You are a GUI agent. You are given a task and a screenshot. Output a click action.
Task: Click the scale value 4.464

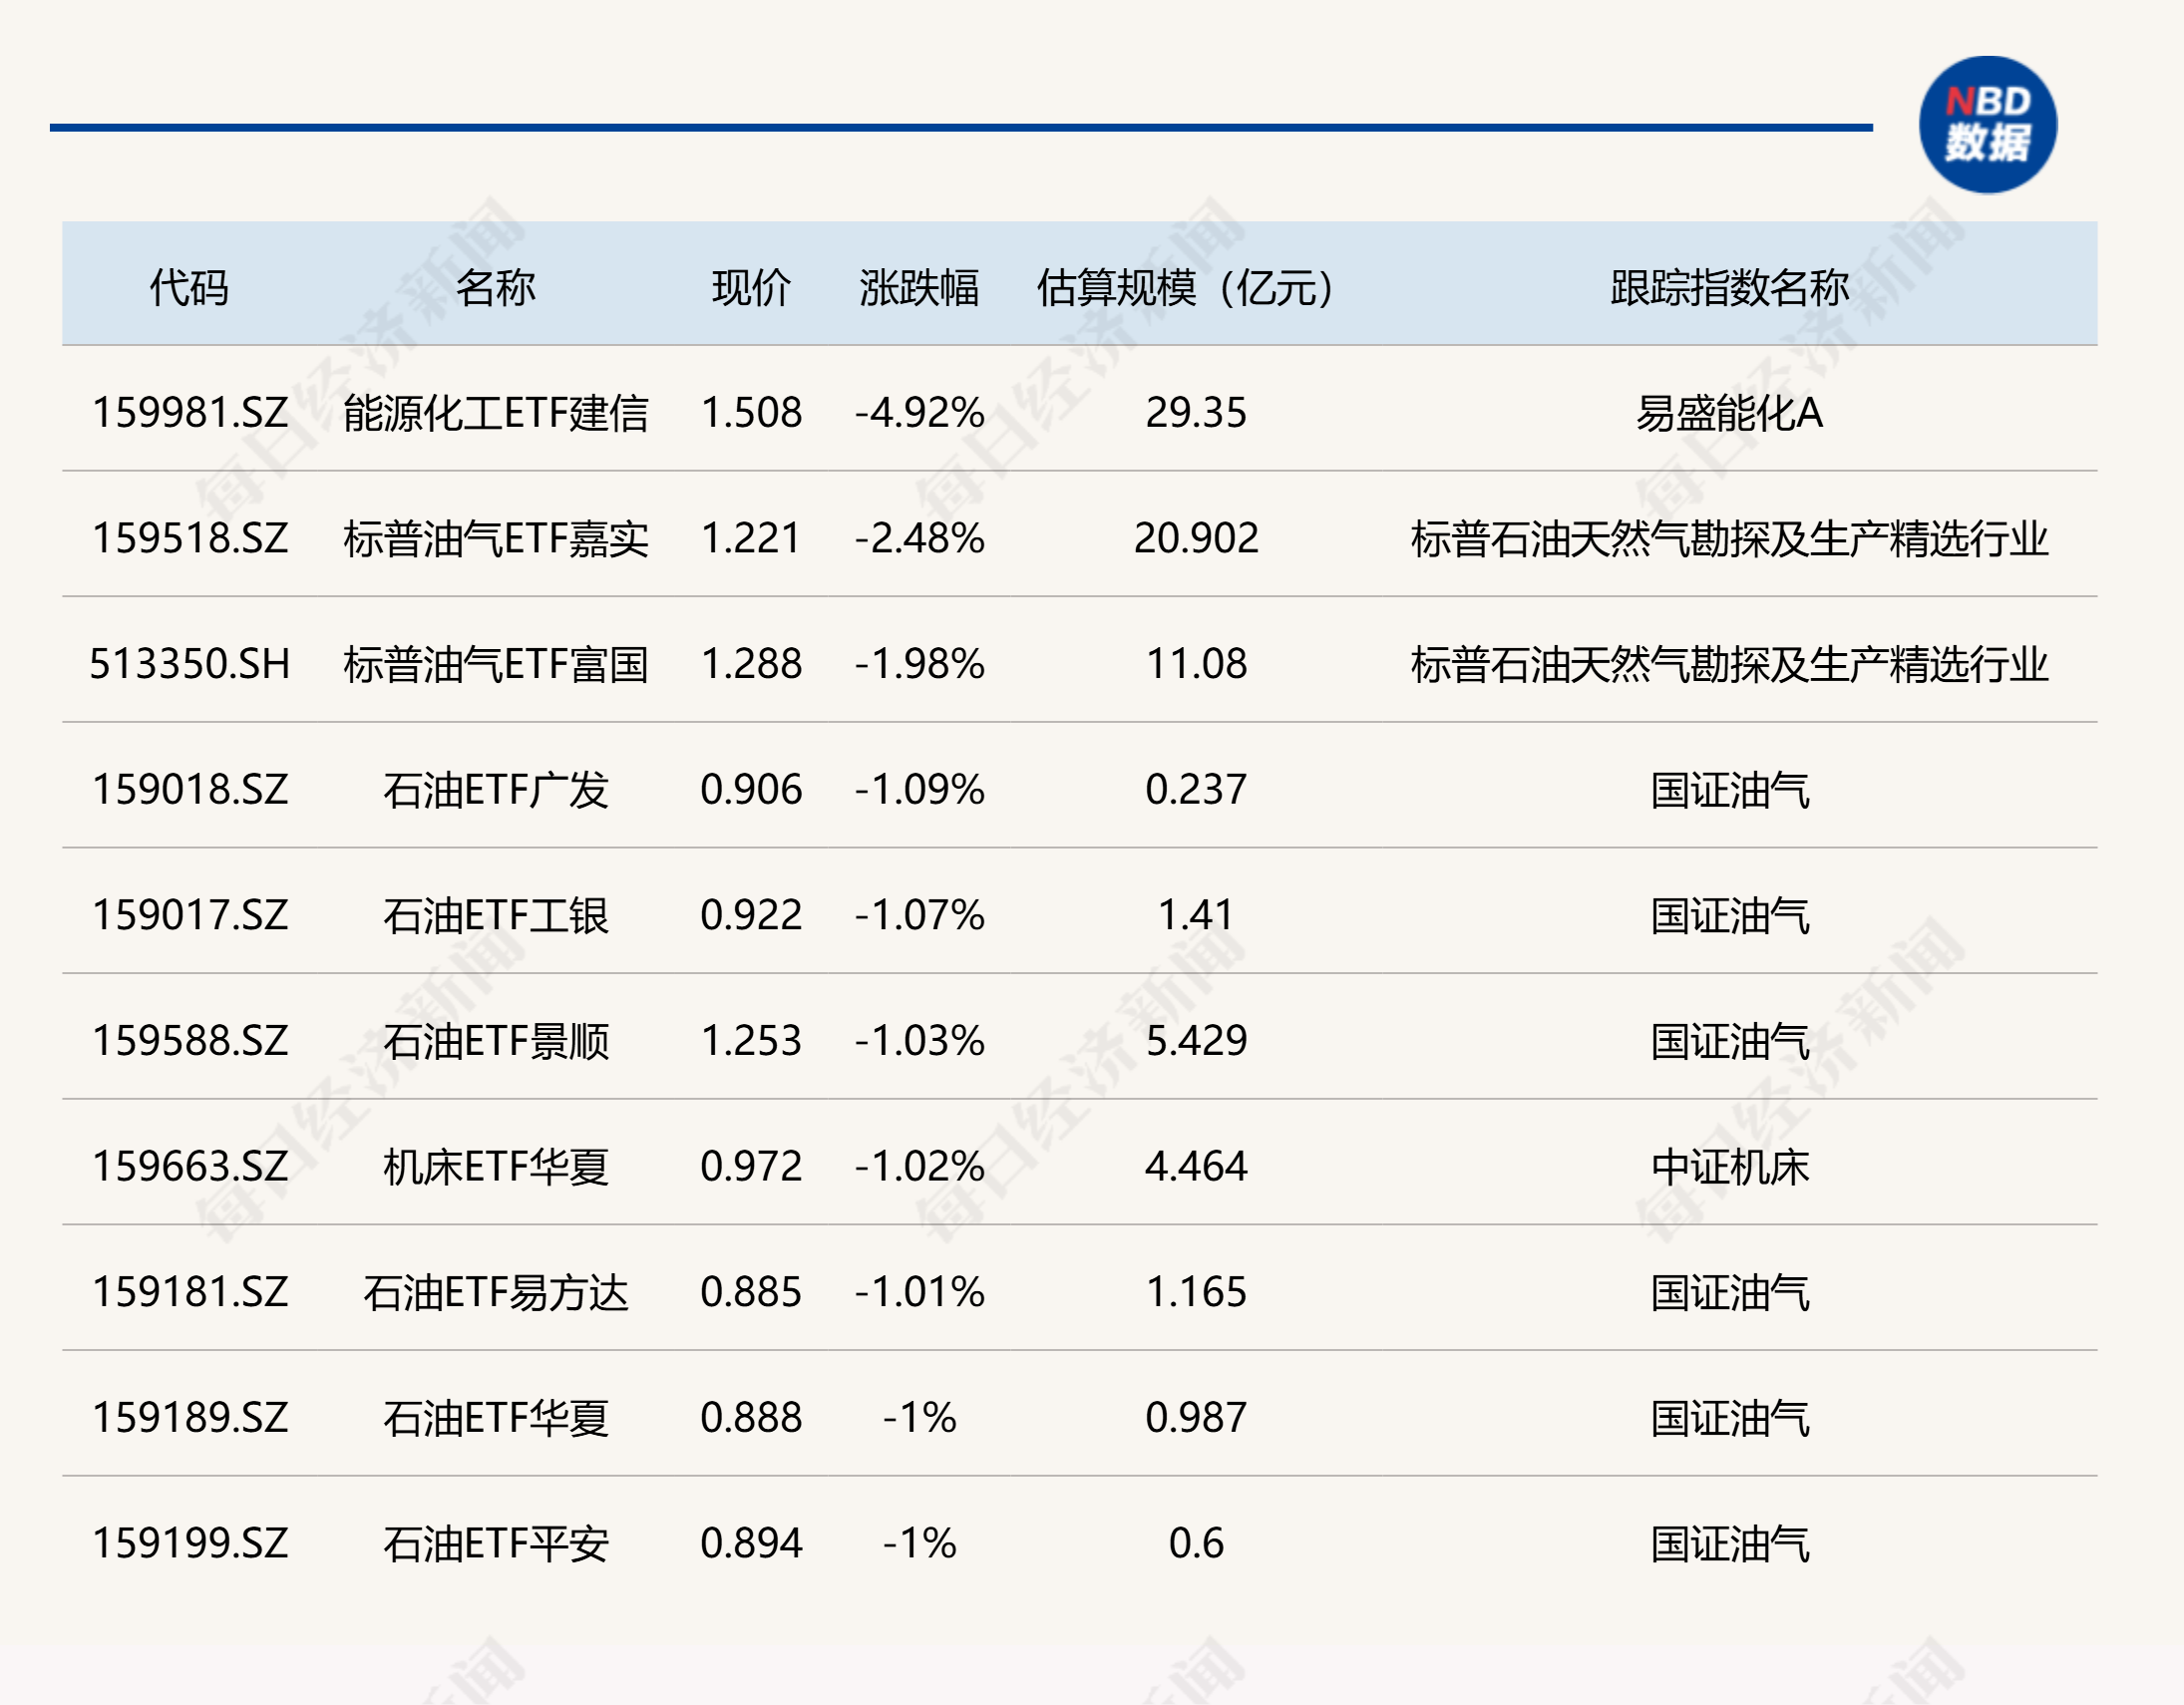[x=1196, y=1167]
